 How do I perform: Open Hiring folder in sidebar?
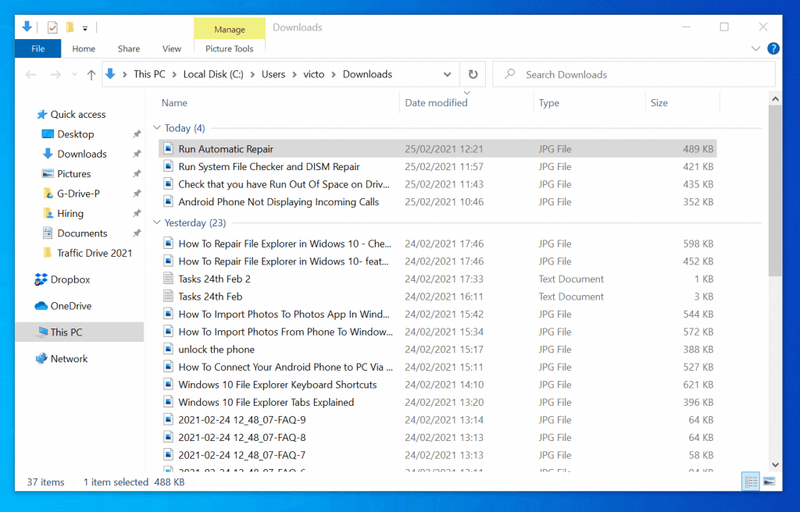point(70,214)
